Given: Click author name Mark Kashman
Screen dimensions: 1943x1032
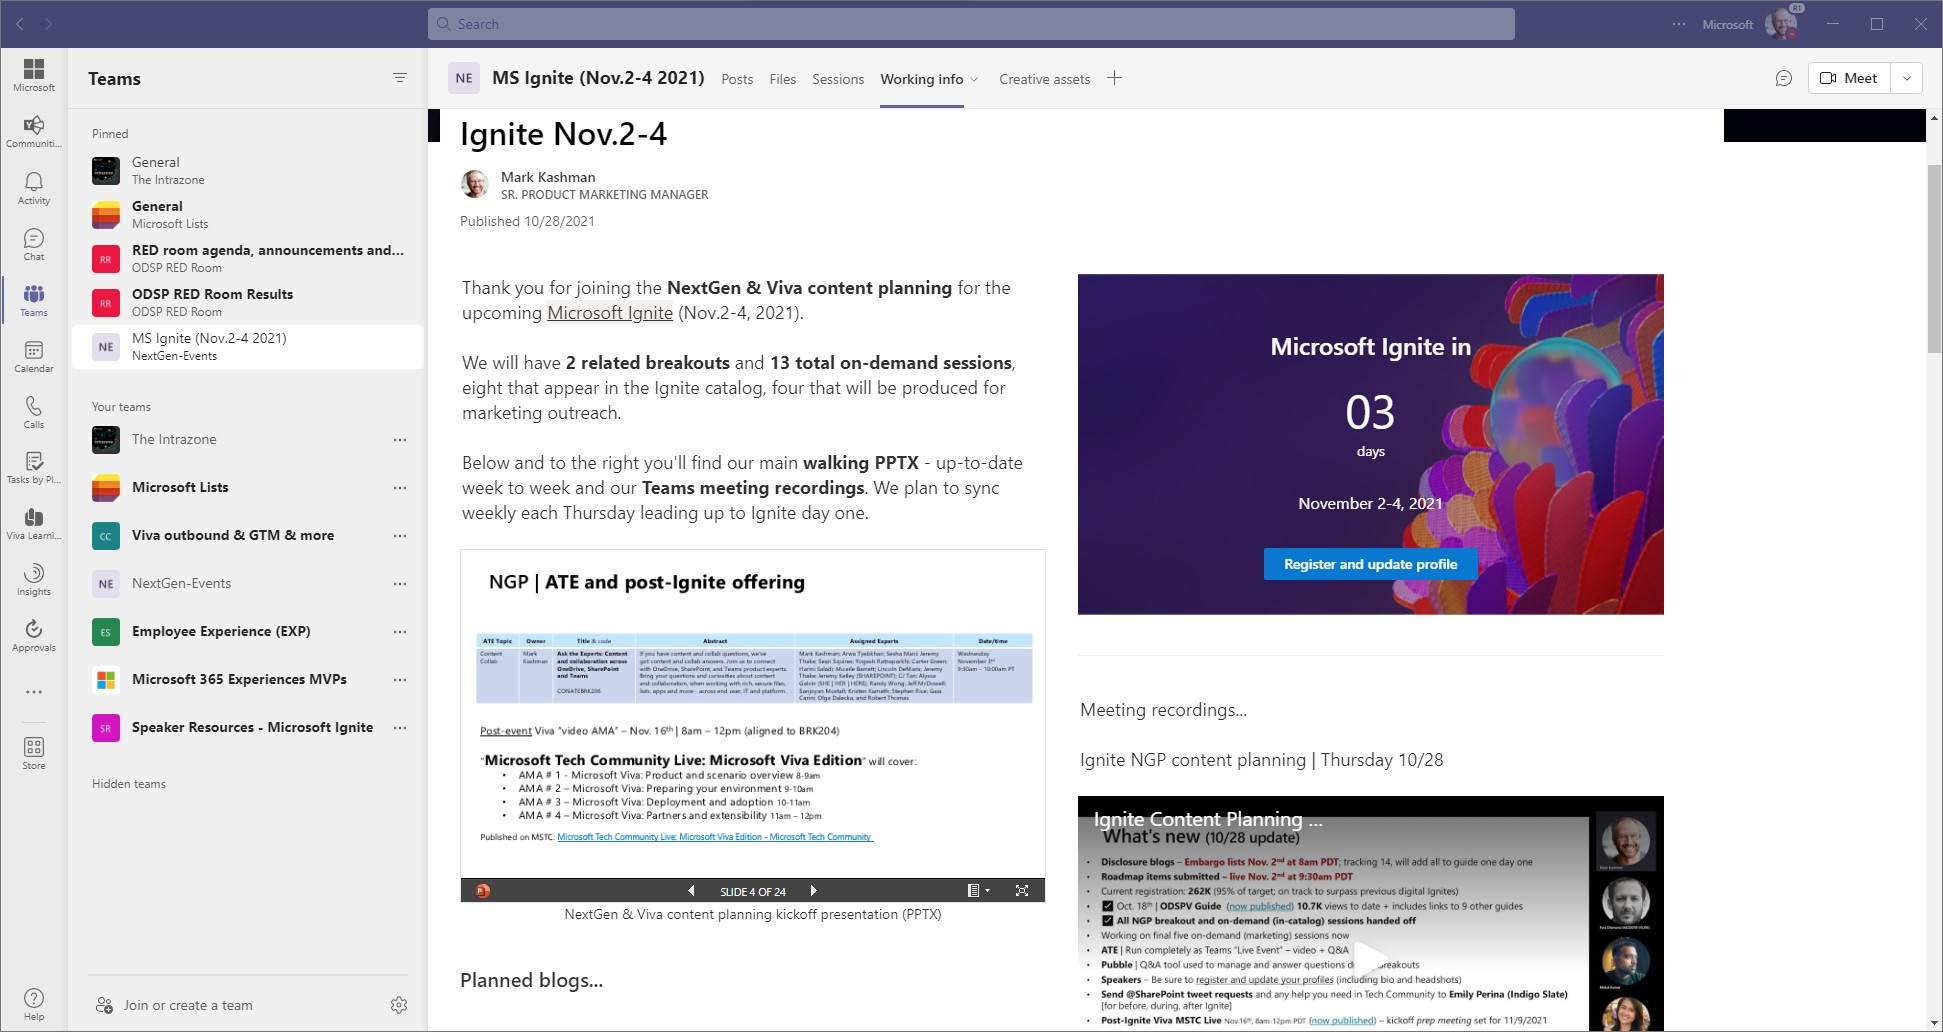Looking at the screenshot, I should pyautogui.click(x=548, y=177).
